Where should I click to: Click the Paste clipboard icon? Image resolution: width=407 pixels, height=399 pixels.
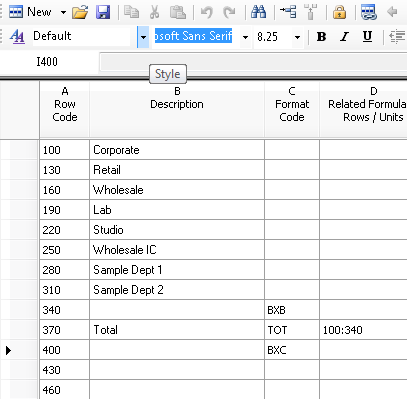[x=178, y=12]
